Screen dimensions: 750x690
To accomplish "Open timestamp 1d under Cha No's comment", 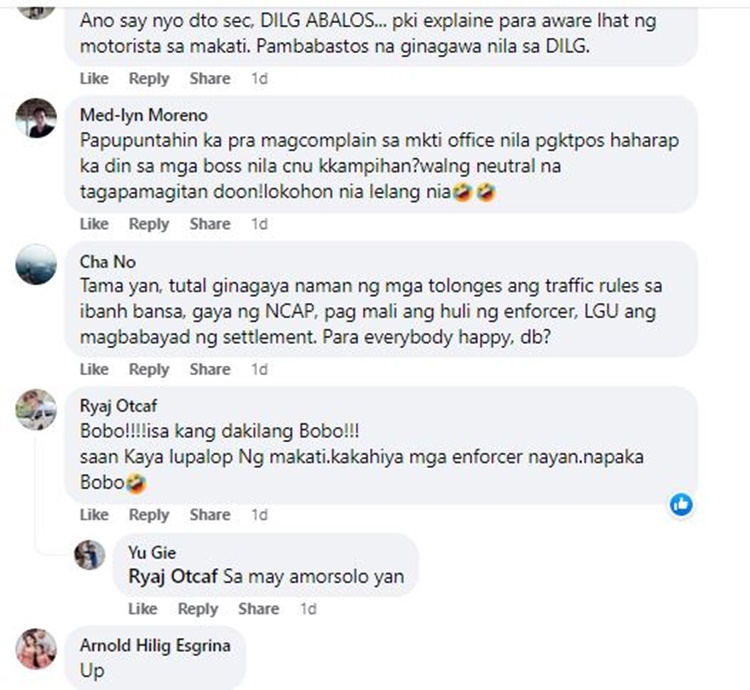I will (x=260, y=369).
